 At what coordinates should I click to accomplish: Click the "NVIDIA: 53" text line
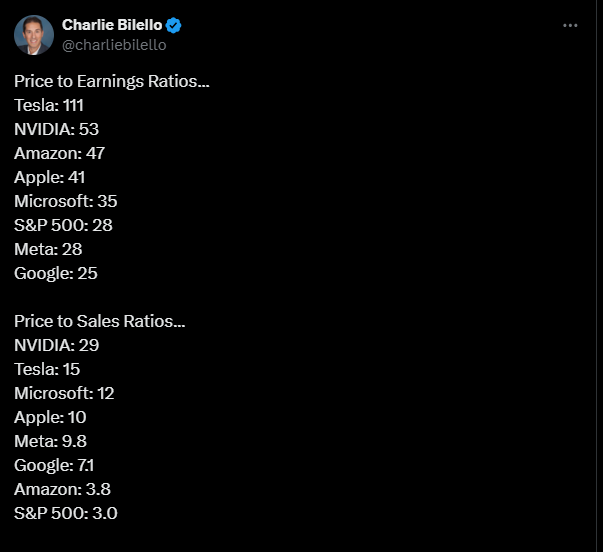57,129
